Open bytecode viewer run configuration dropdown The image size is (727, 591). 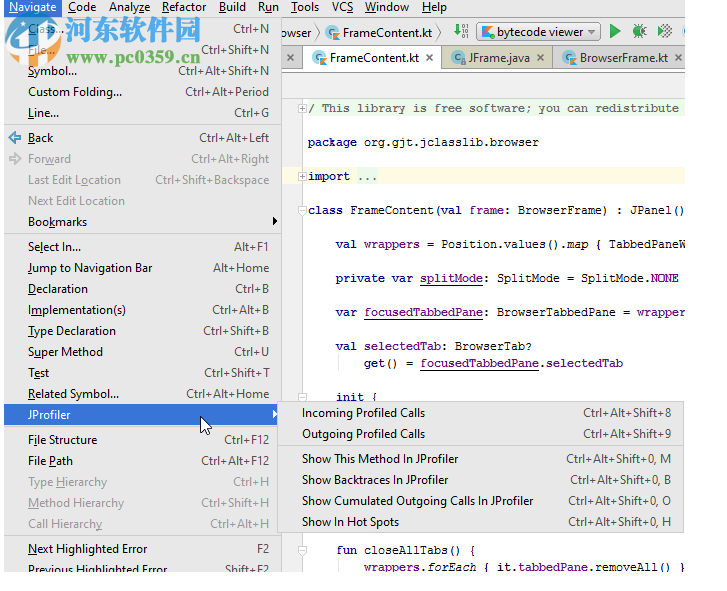[x=538, y=32]
